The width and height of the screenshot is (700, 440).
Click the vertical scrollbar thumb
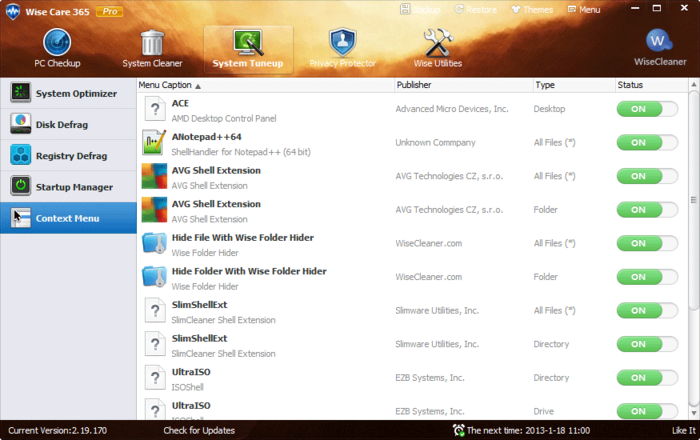point(694,199)
